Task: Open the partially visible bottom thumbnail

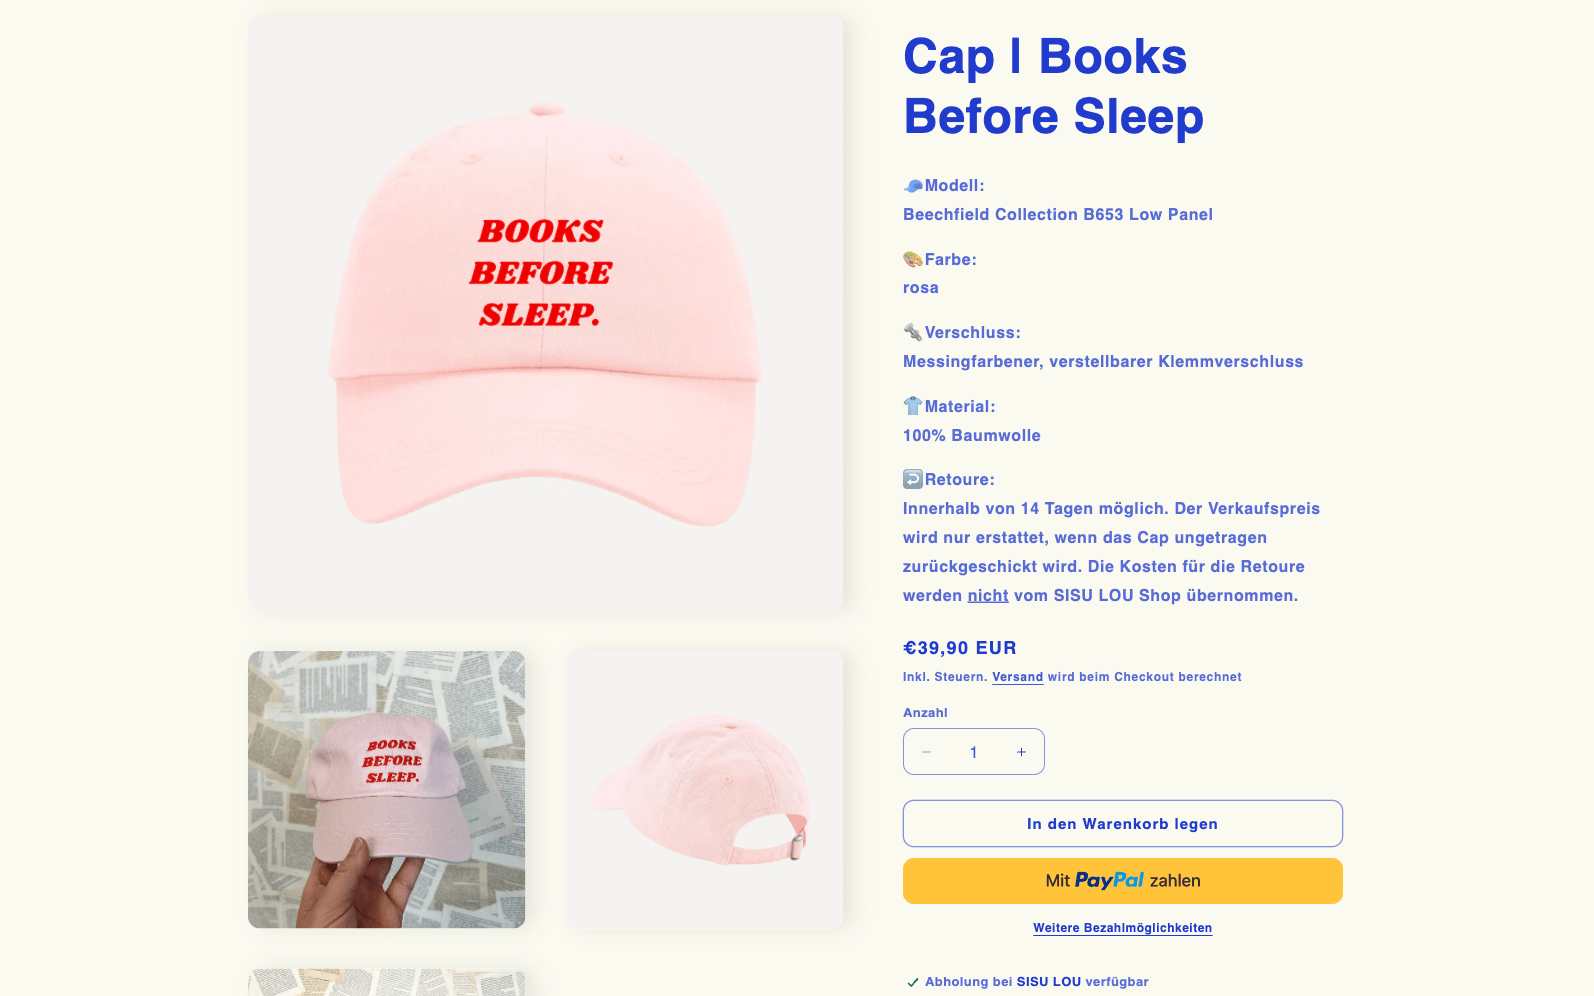Action: tap(386, 982)
